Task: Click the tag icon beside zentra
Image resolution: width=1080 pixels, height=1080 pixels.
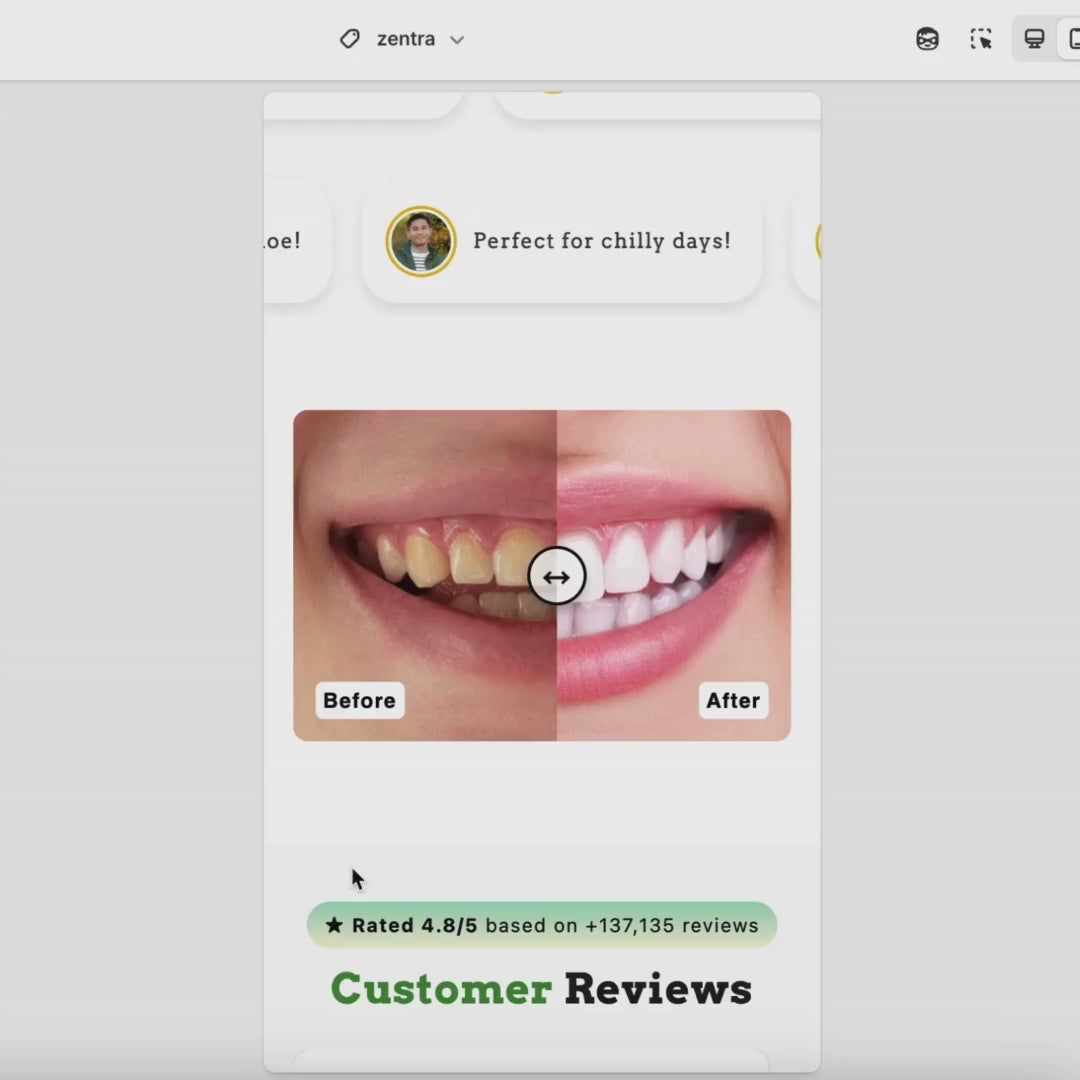Action: tap(349, 39)
